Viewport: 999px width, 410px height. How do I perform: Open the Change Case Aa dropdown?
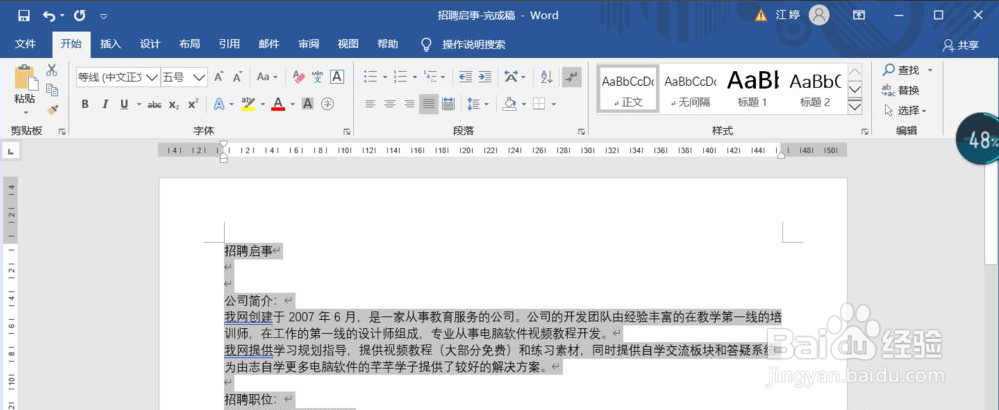(x=267, y=77)
